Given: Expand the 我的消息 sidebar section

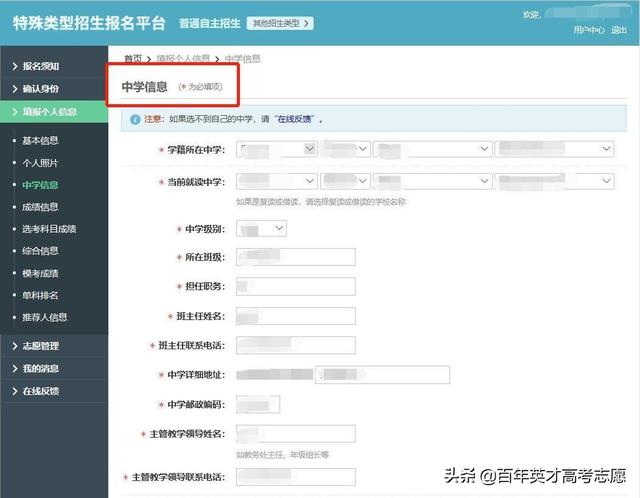Looking at the screenshot, I should tap(54, 369).
